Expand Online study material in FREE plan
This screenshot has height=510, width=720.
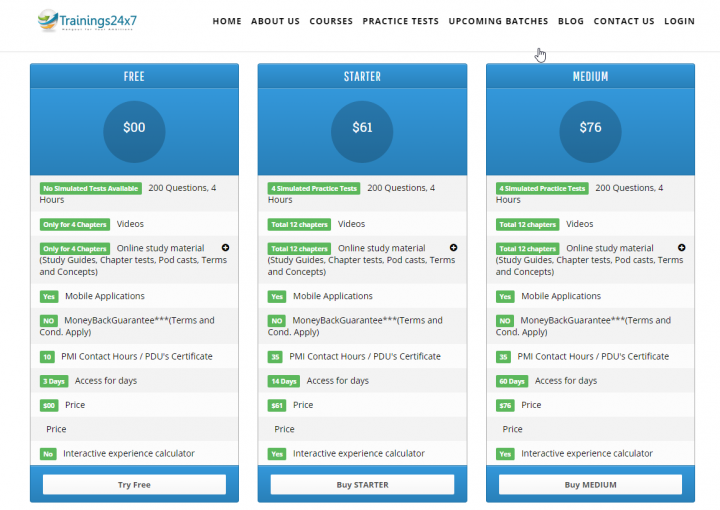[225, 247]
